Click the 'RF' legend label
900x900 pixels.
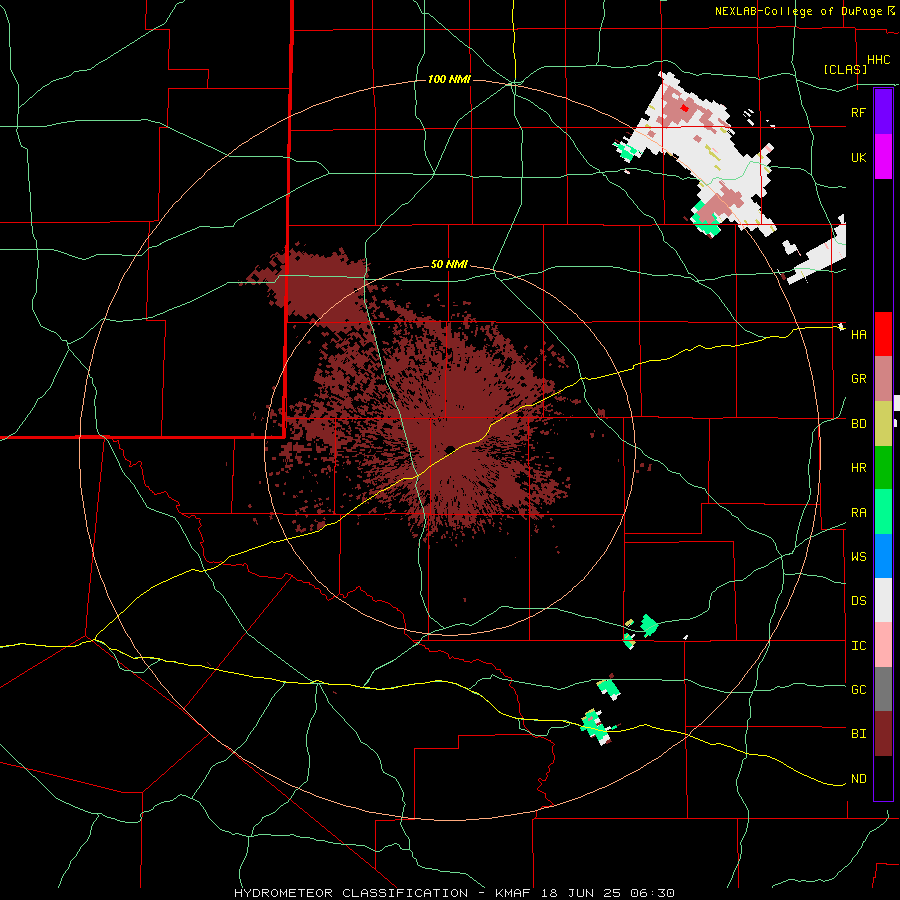858,112
